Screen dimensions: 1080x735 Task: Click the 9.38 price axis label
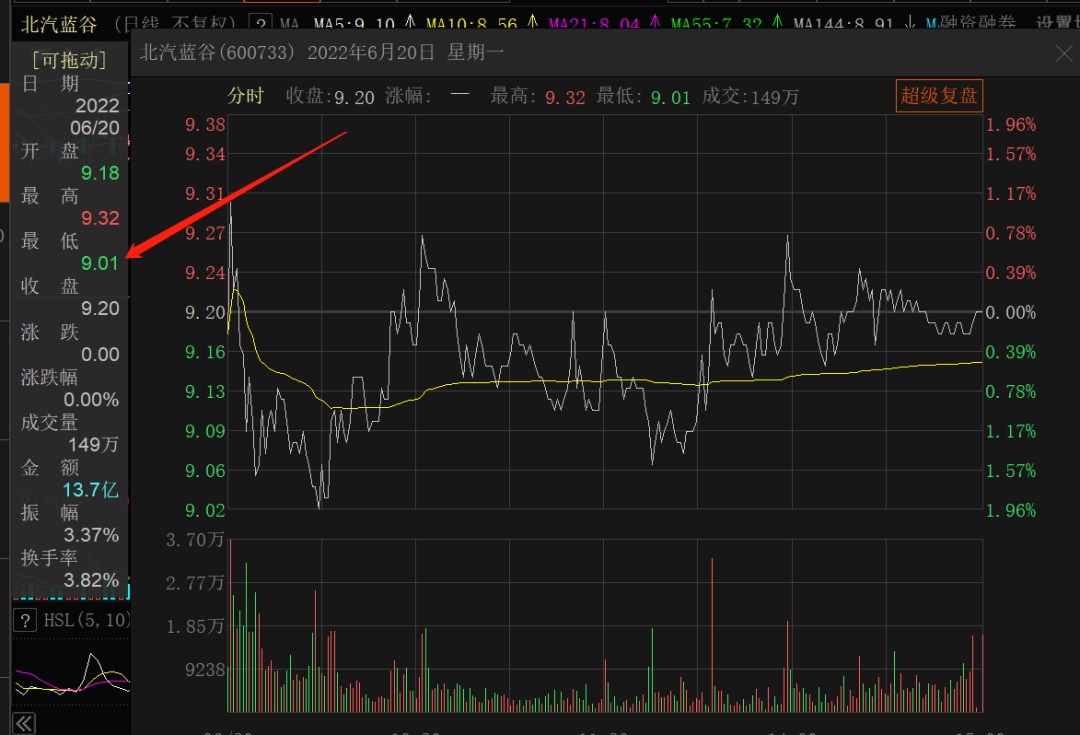tap(205, 125)
